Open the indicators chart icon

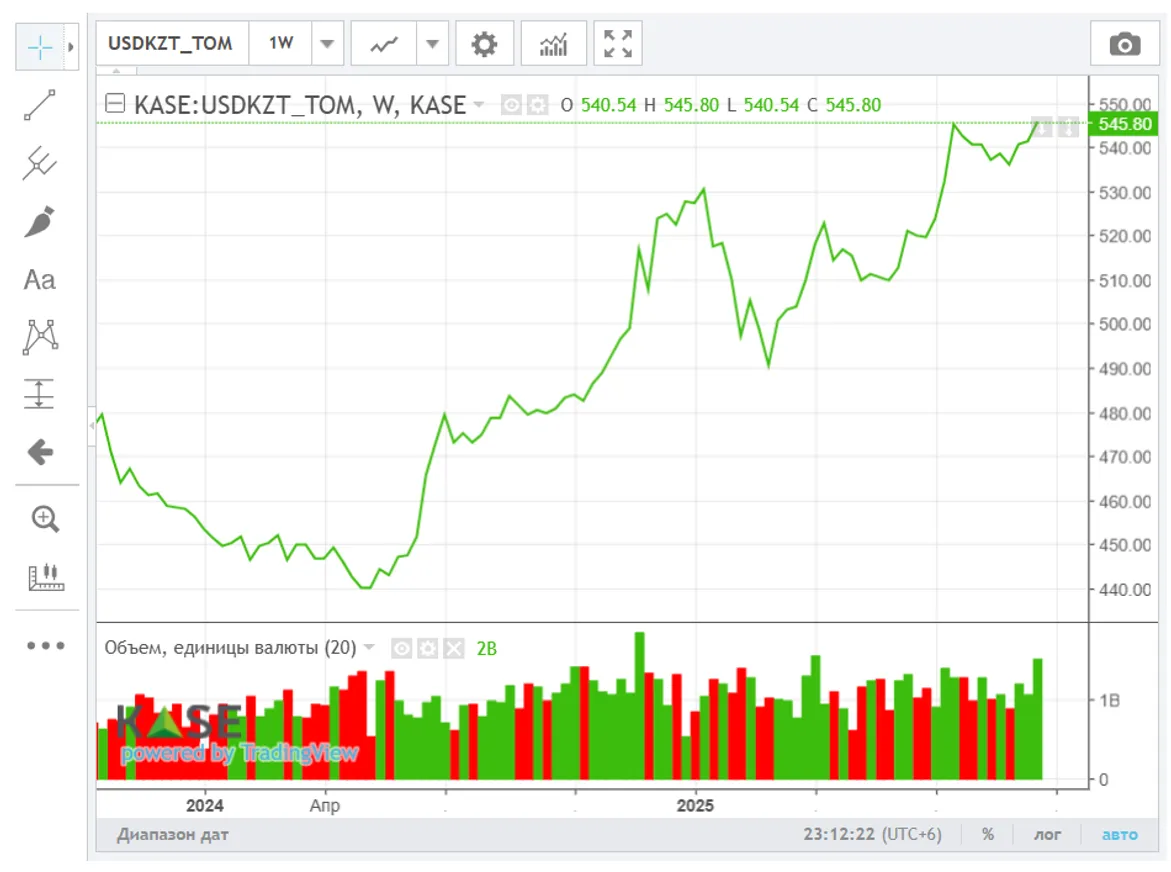553,44
